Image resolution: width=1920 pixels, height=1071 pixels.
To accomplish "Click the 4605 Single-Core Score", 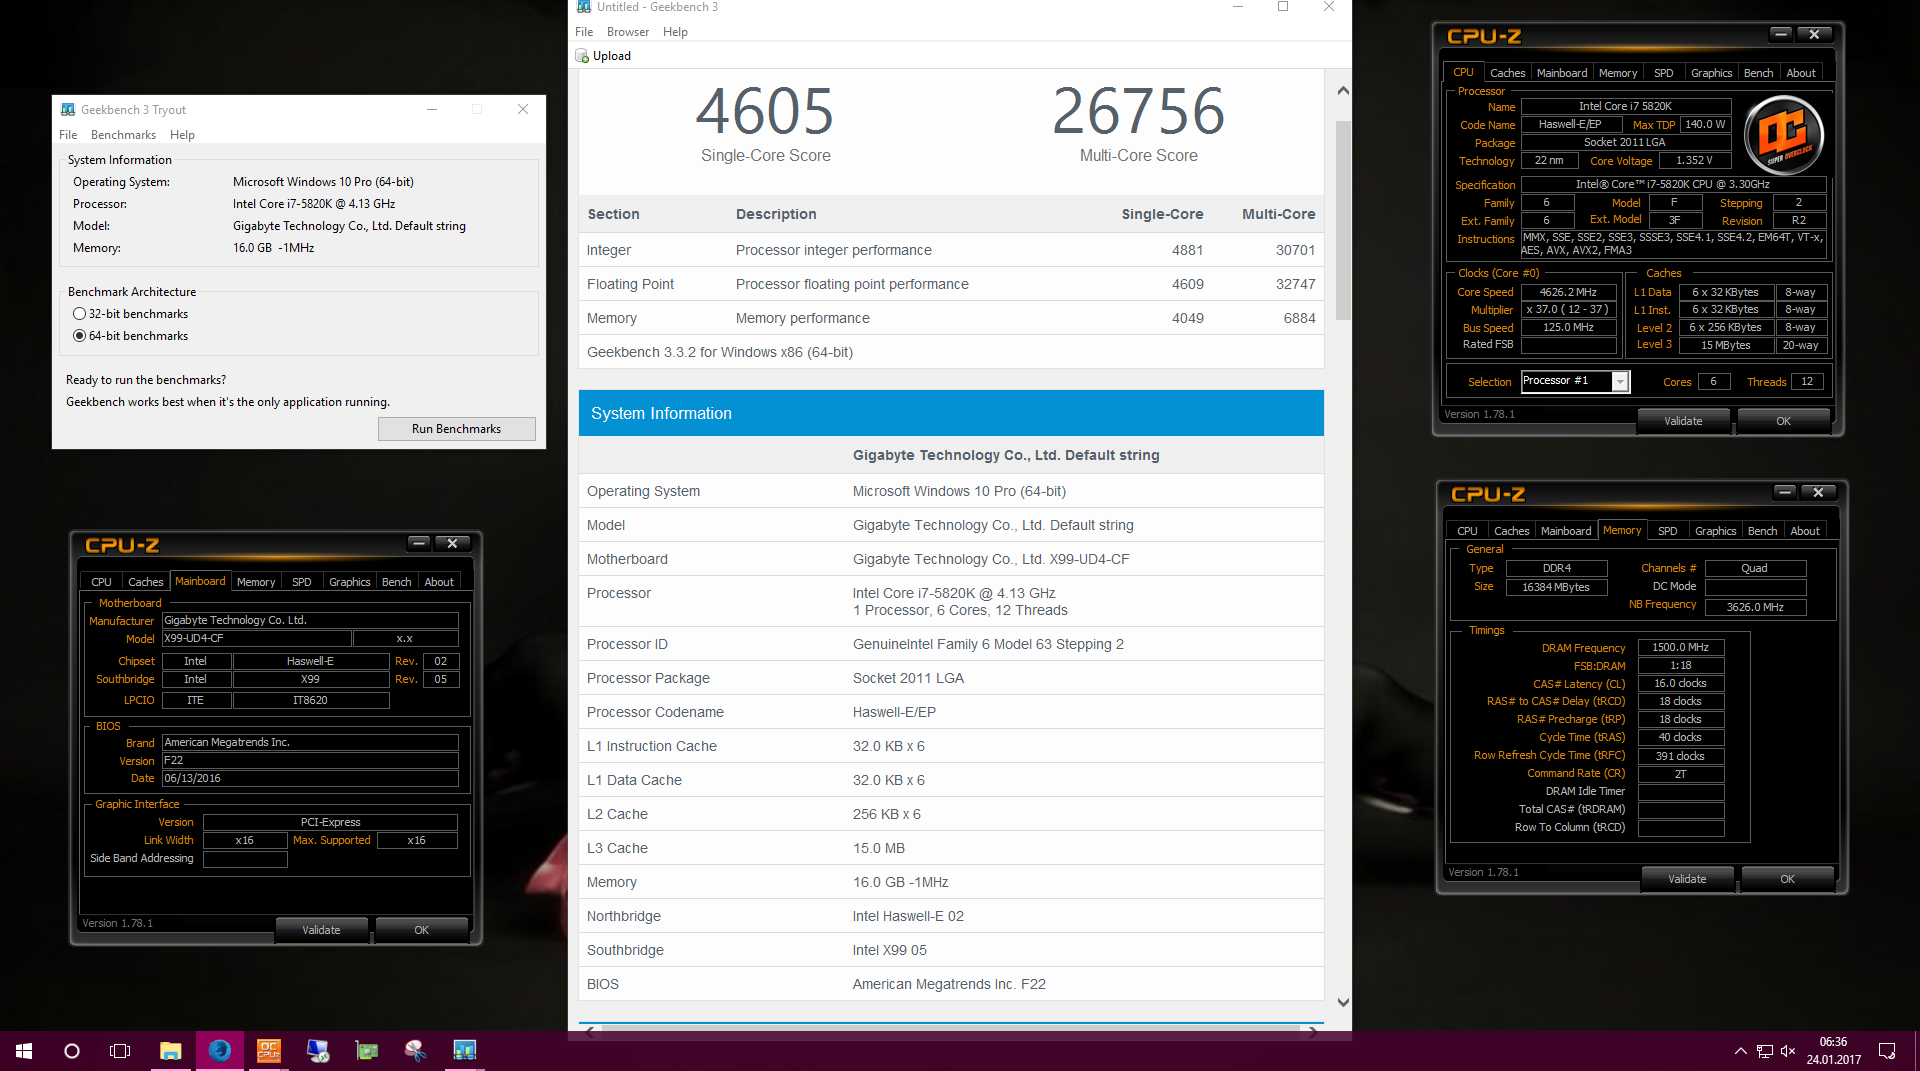I will pyautogui.click(x=765, y=111).
